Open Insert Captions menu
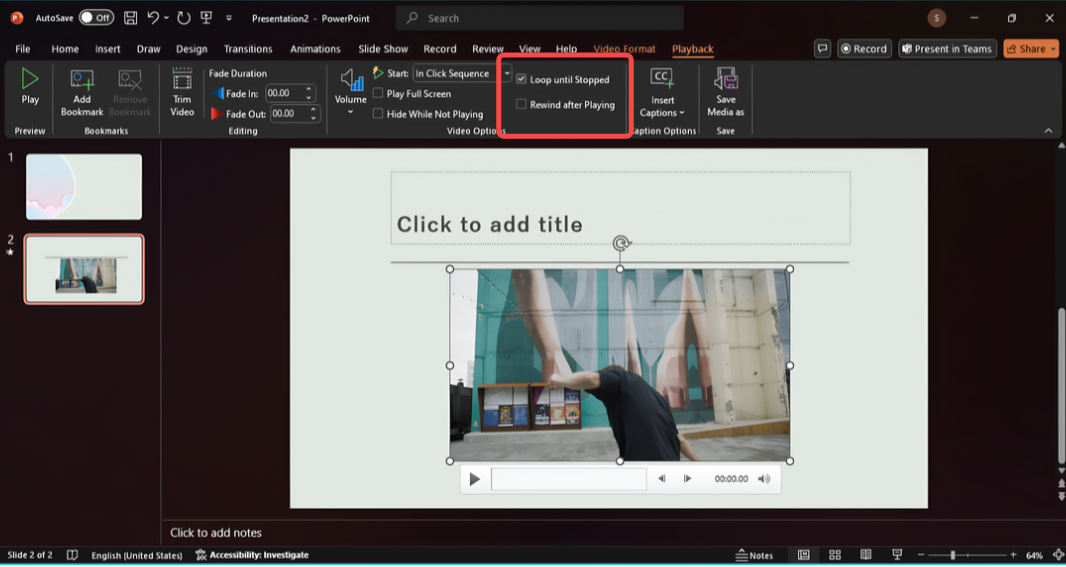The height and width of the screenshot is (567, 1066). click(662, 93)
